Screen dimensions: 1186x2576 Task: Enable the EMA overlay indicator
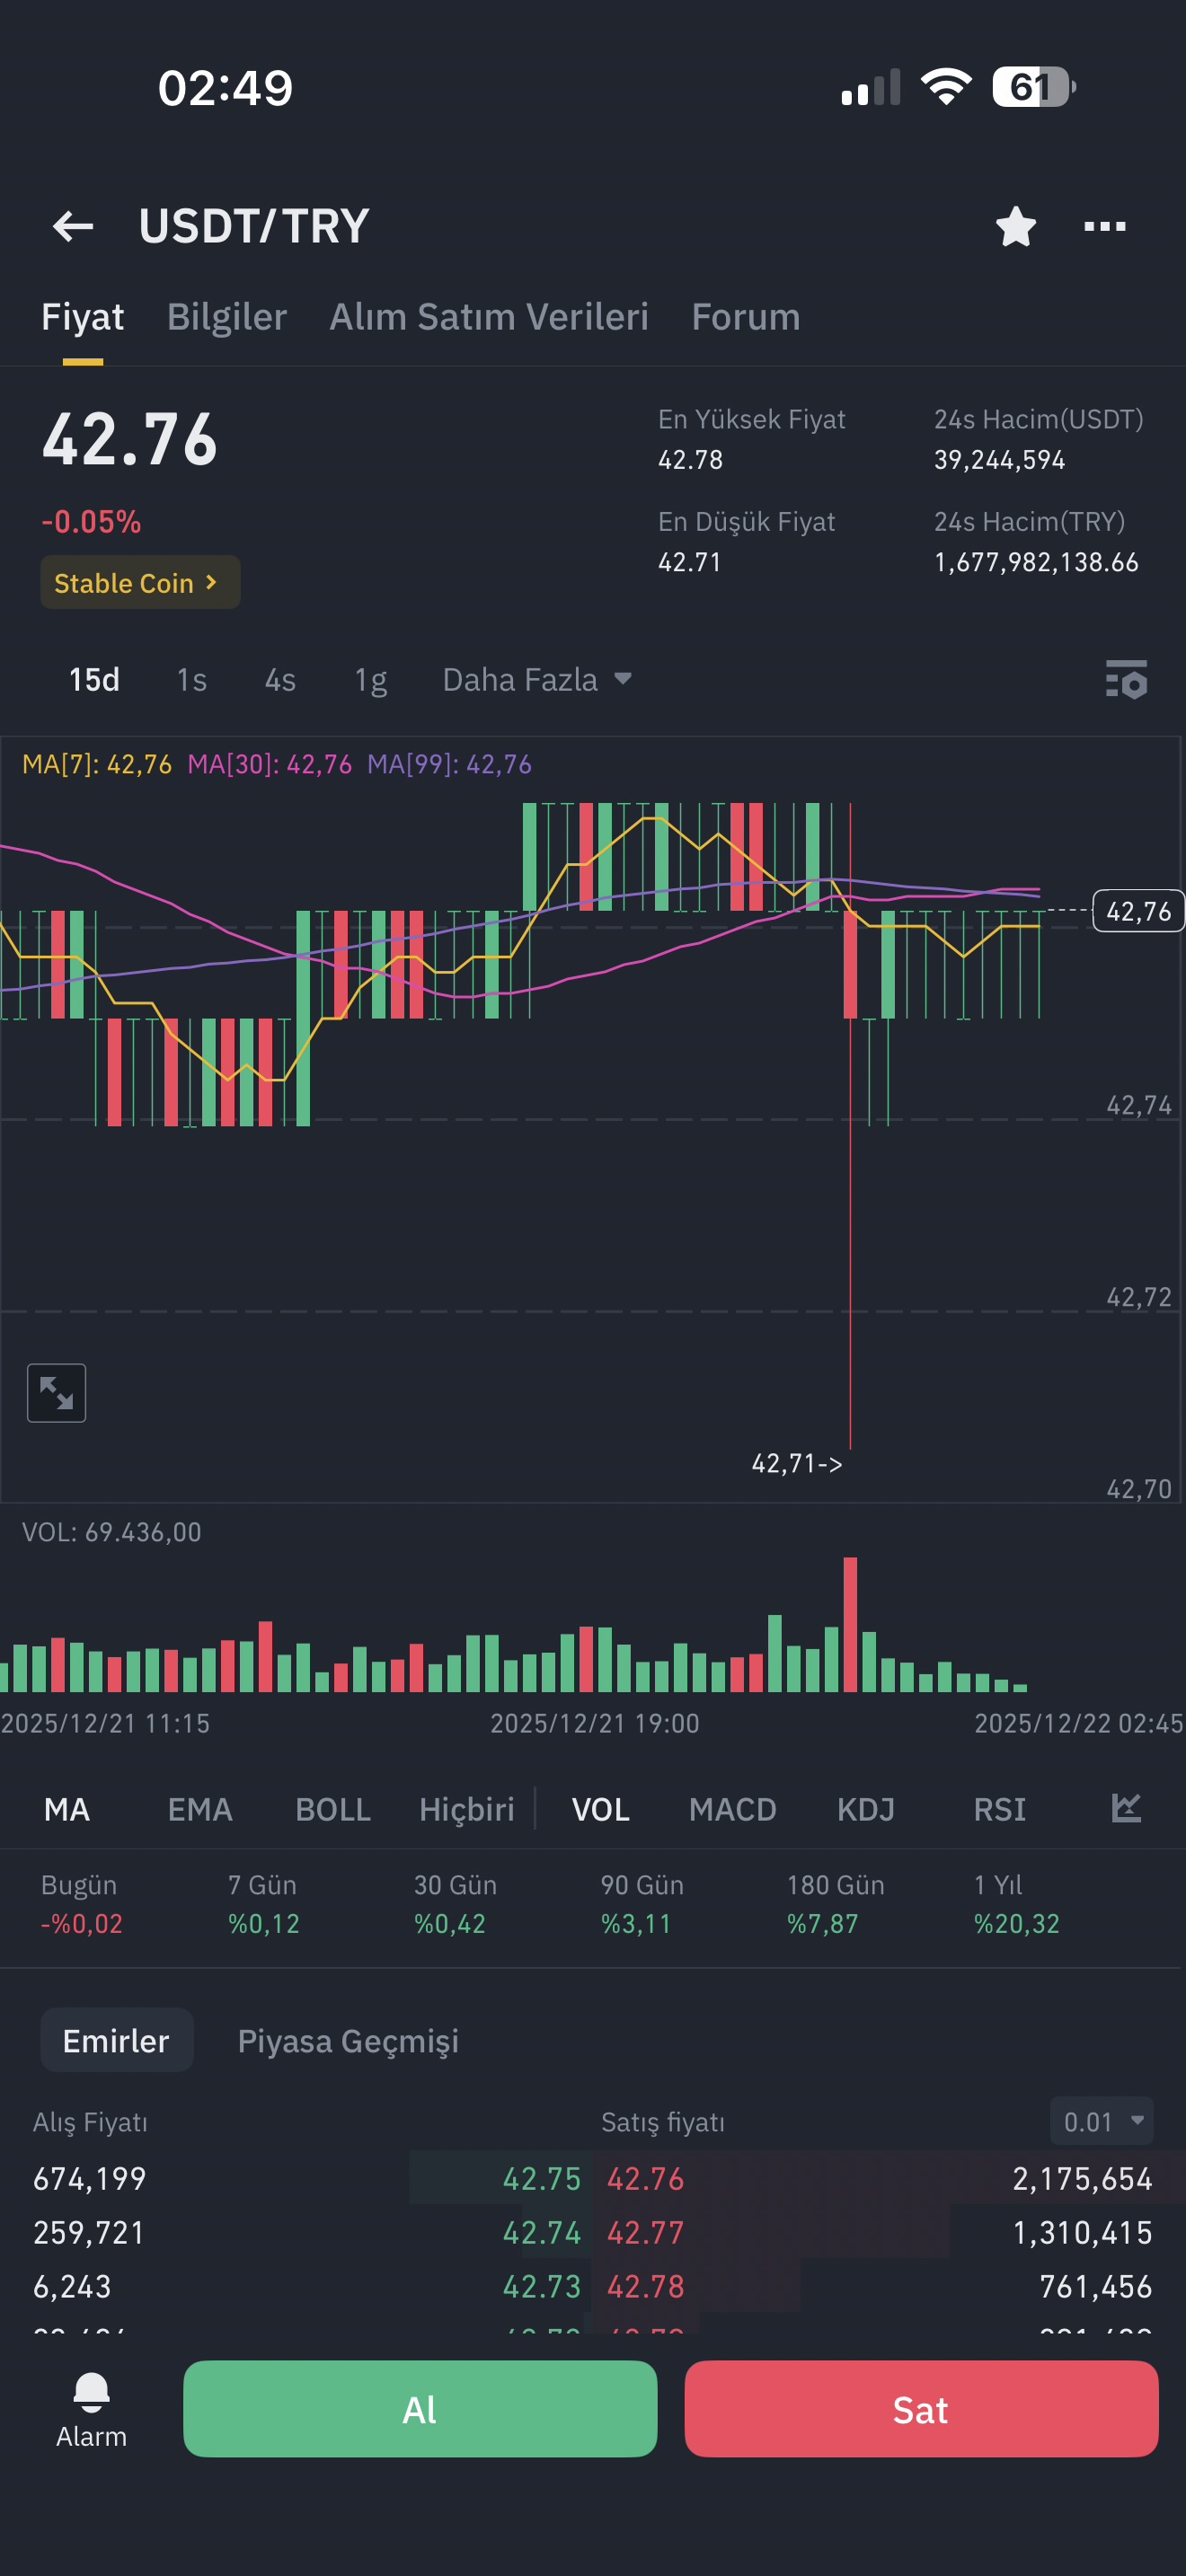click(200, 1809)
